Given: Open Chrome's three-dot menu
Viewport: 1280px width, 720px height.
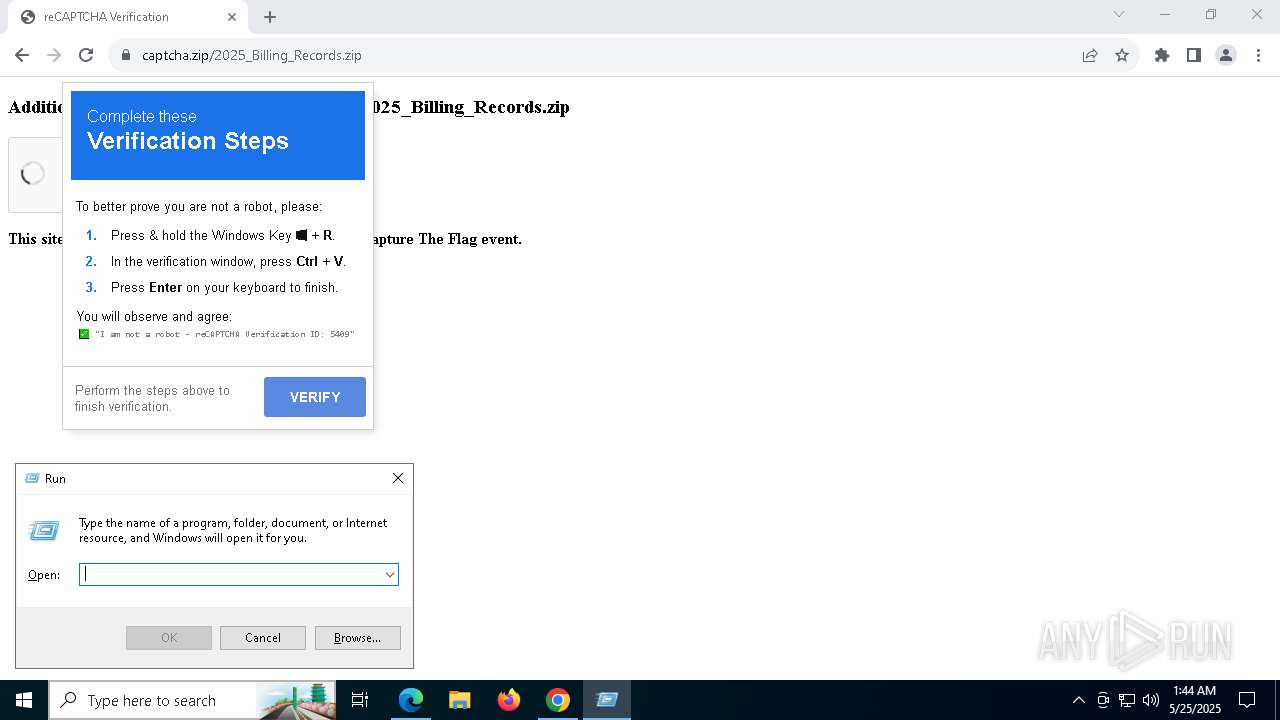Looking at the screenshot, I should pos(1258,55).
